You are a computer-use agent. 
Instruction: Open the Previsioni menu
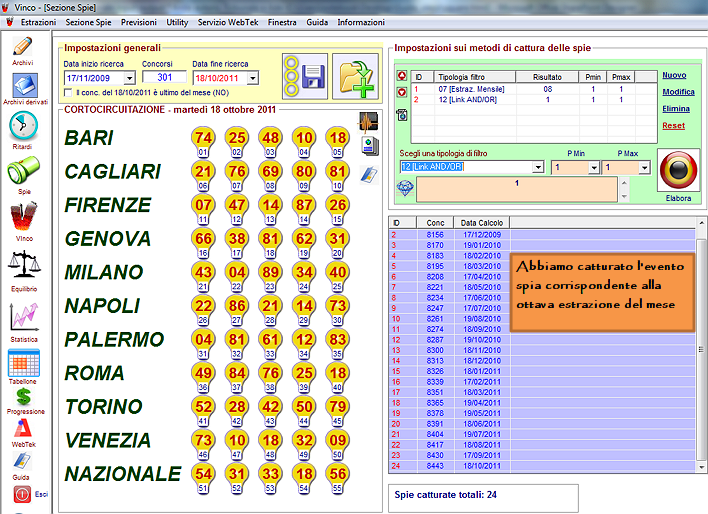click(139, 22)
